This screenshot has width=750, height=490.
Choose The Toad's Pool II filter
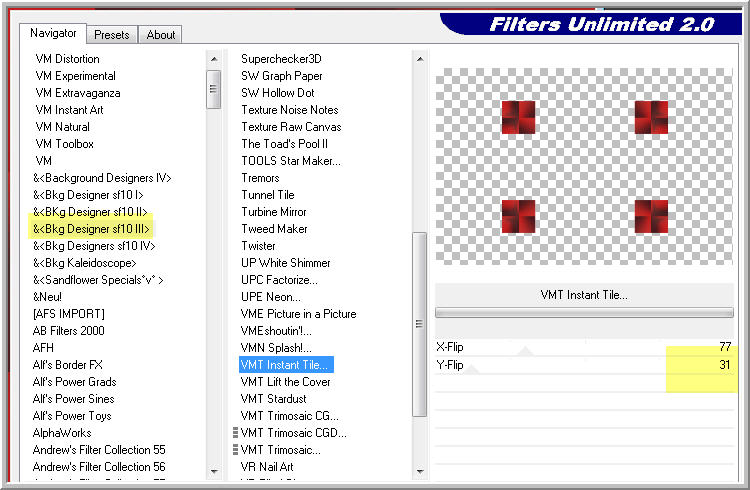coord(284,144)
